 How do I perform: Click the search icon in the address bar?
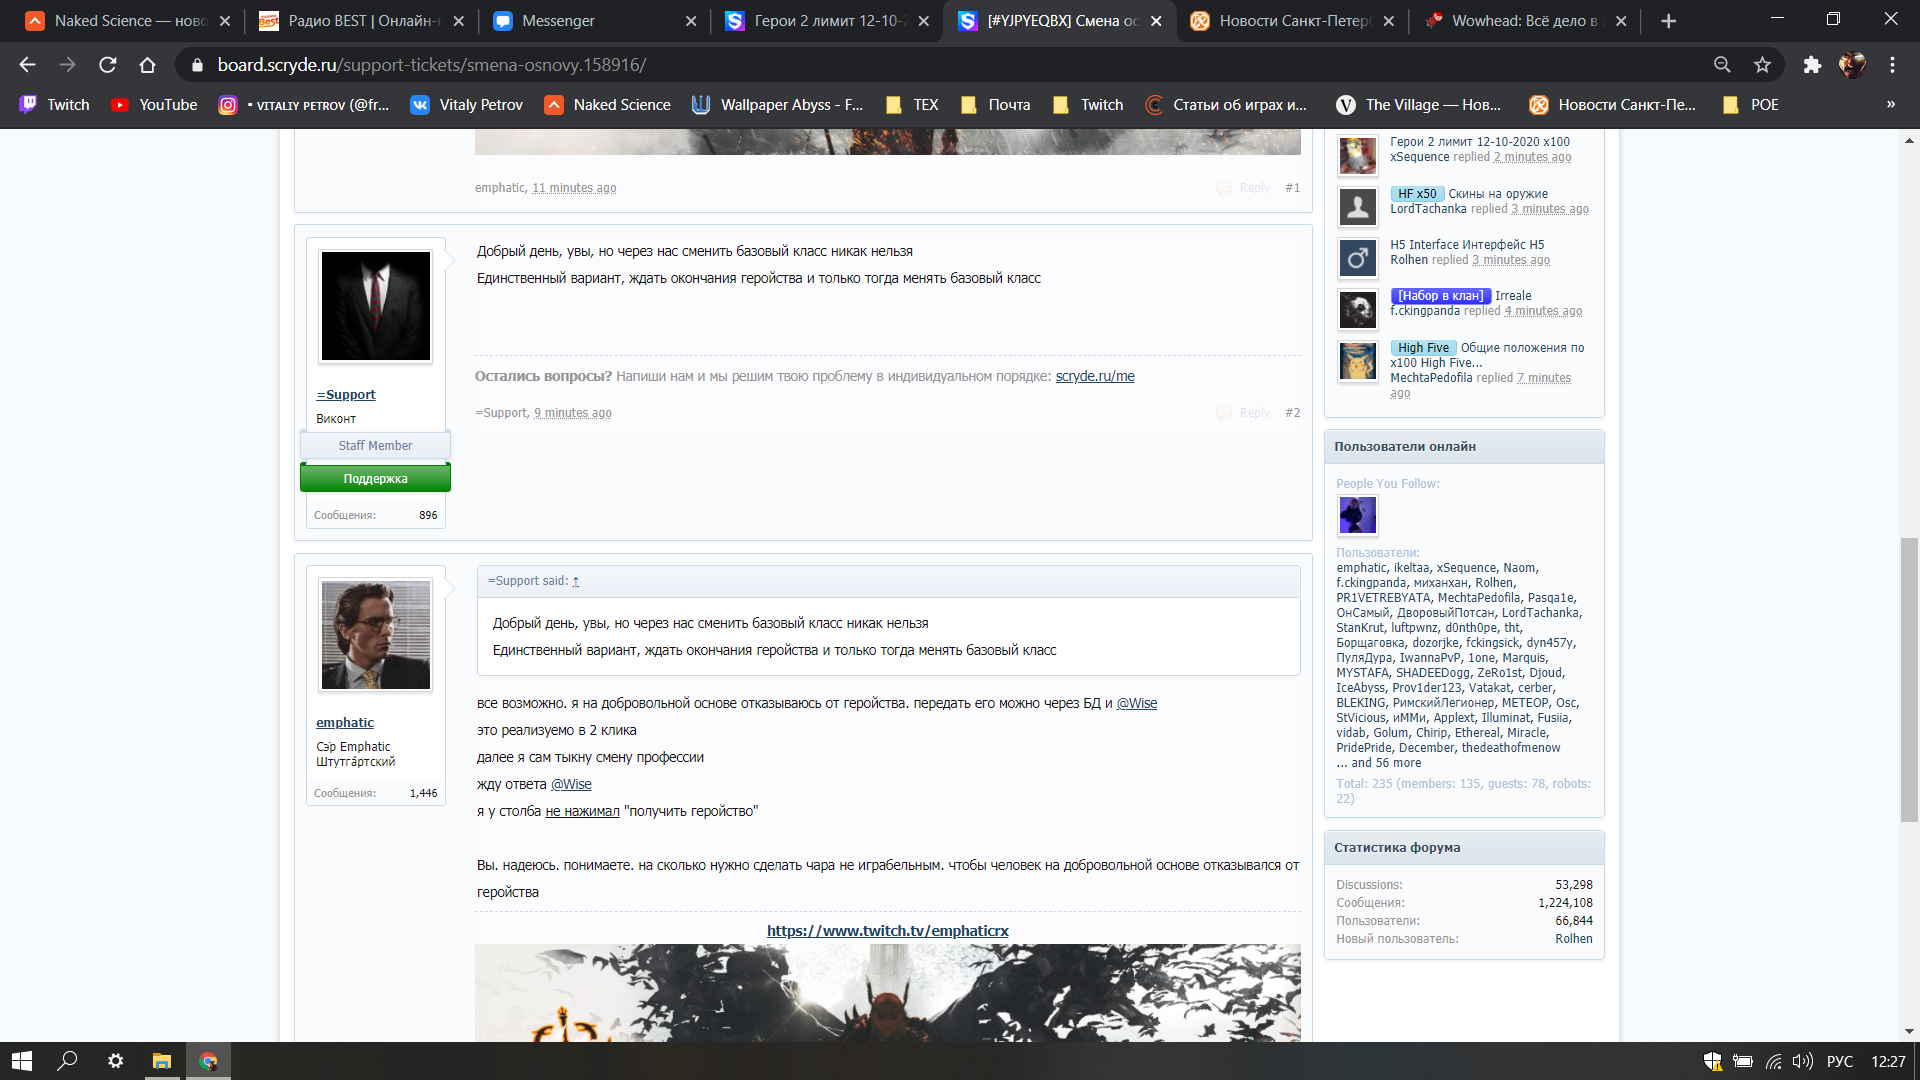(x=1722, y=63)
